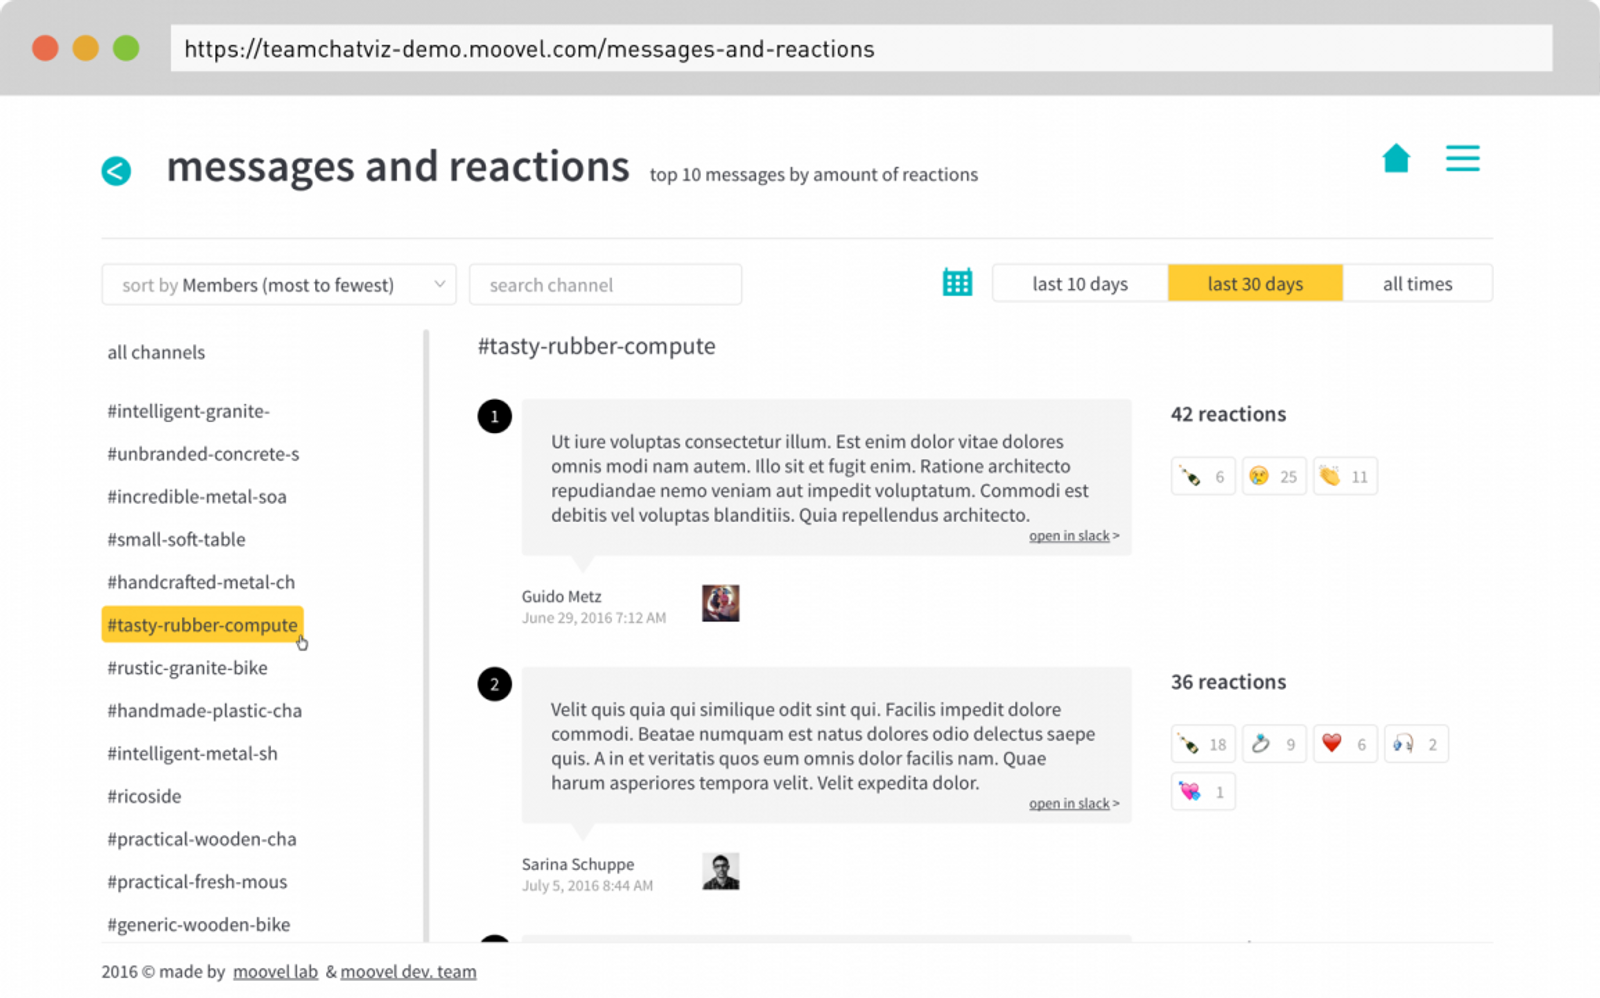
Task: Click the ring reaction with 9
Action: pos(1274,744)
